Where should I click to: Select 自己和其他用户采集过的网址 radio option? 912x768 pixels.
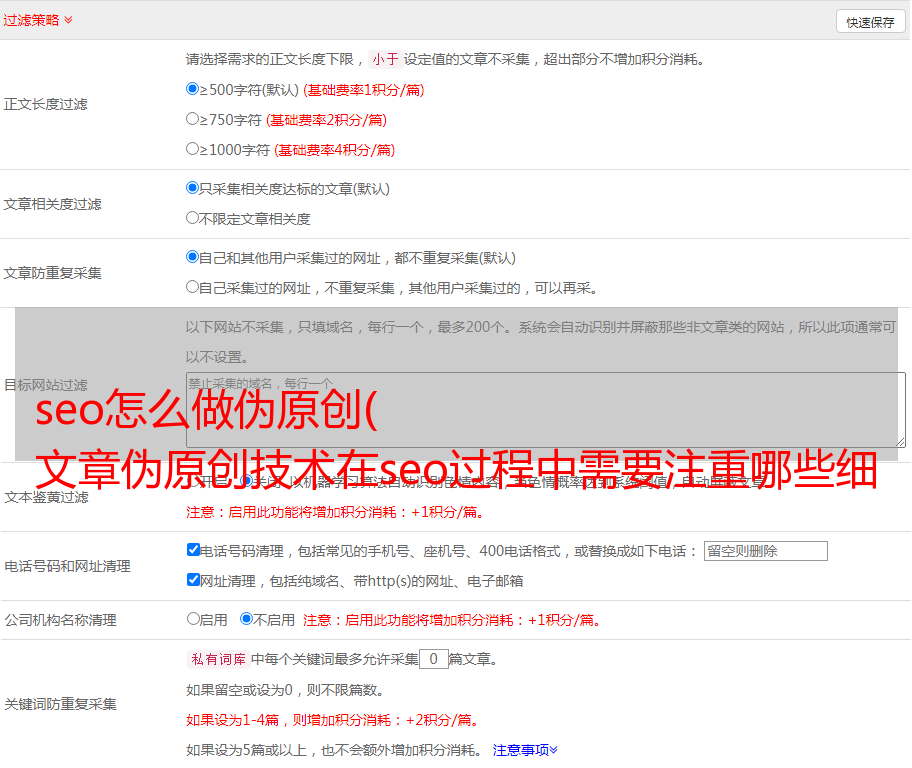pos(192,257)
